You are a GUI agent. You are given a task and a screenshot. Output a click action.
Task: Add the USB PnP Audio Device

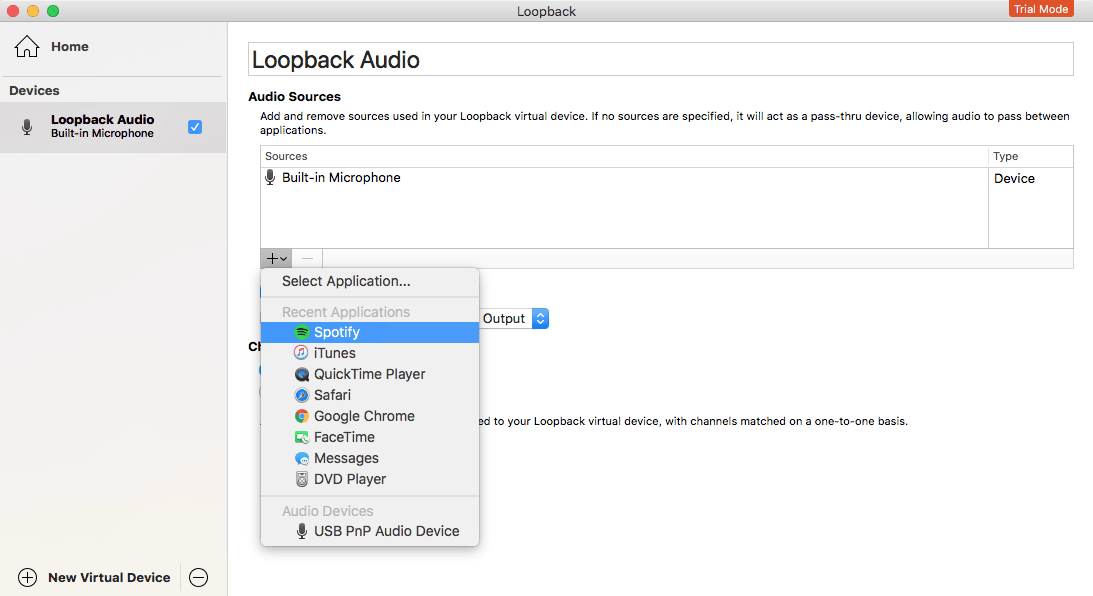pyautogui.click(x=369, y=531)
